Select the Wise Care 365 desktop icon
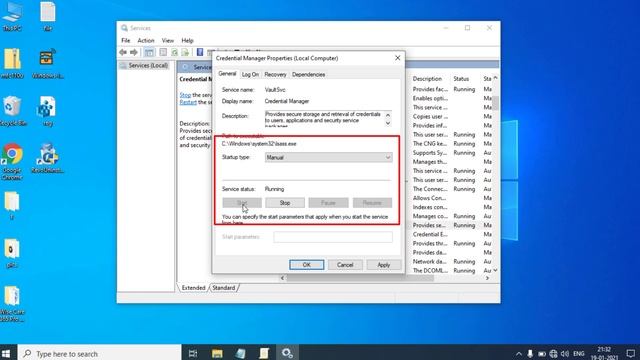This screenshot has height=360, width=640. [x=12, y=304]
